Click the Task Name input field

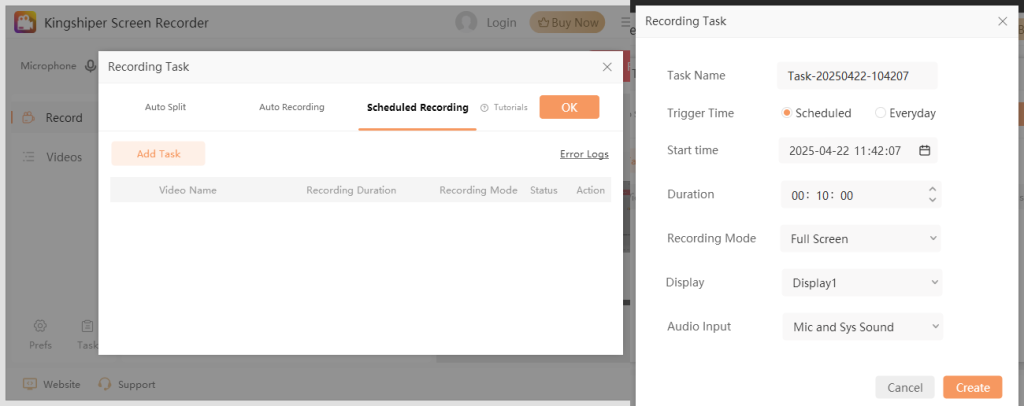(x=857, y=76)
